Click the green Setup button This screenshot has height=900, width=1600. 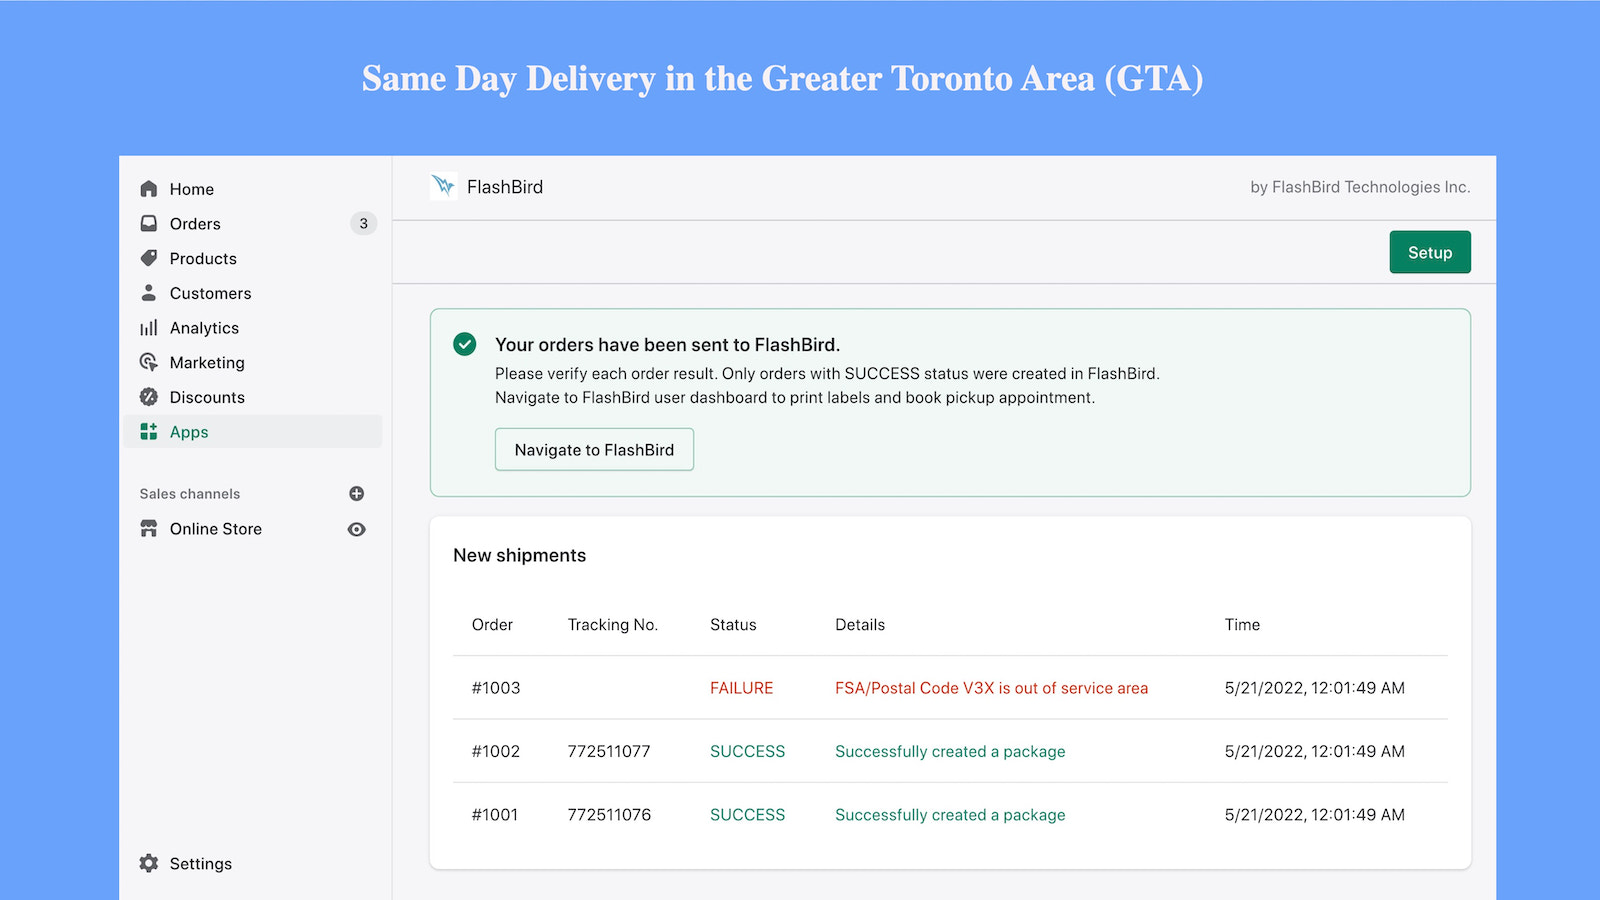1430,252
